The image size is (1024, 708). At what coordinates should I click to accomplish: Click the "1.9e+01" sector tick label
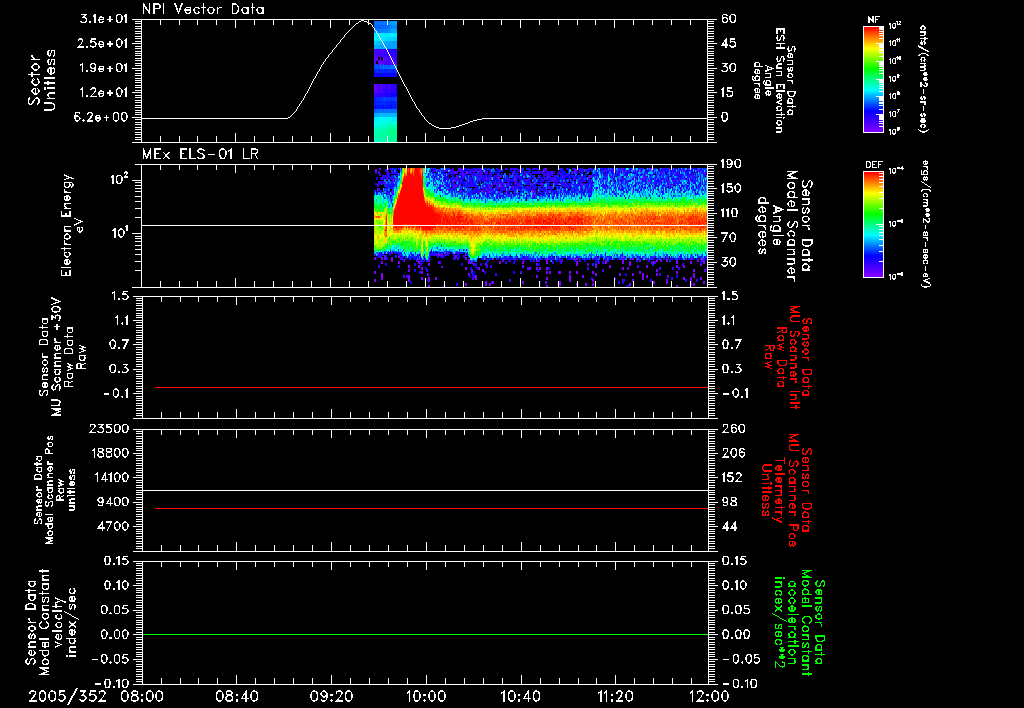click(103, 68)
